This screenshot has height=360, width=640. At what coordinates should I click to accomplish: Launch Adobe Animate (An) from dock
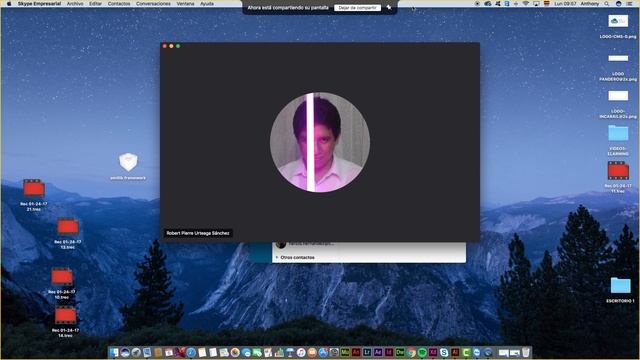click(x=356, y=352)
